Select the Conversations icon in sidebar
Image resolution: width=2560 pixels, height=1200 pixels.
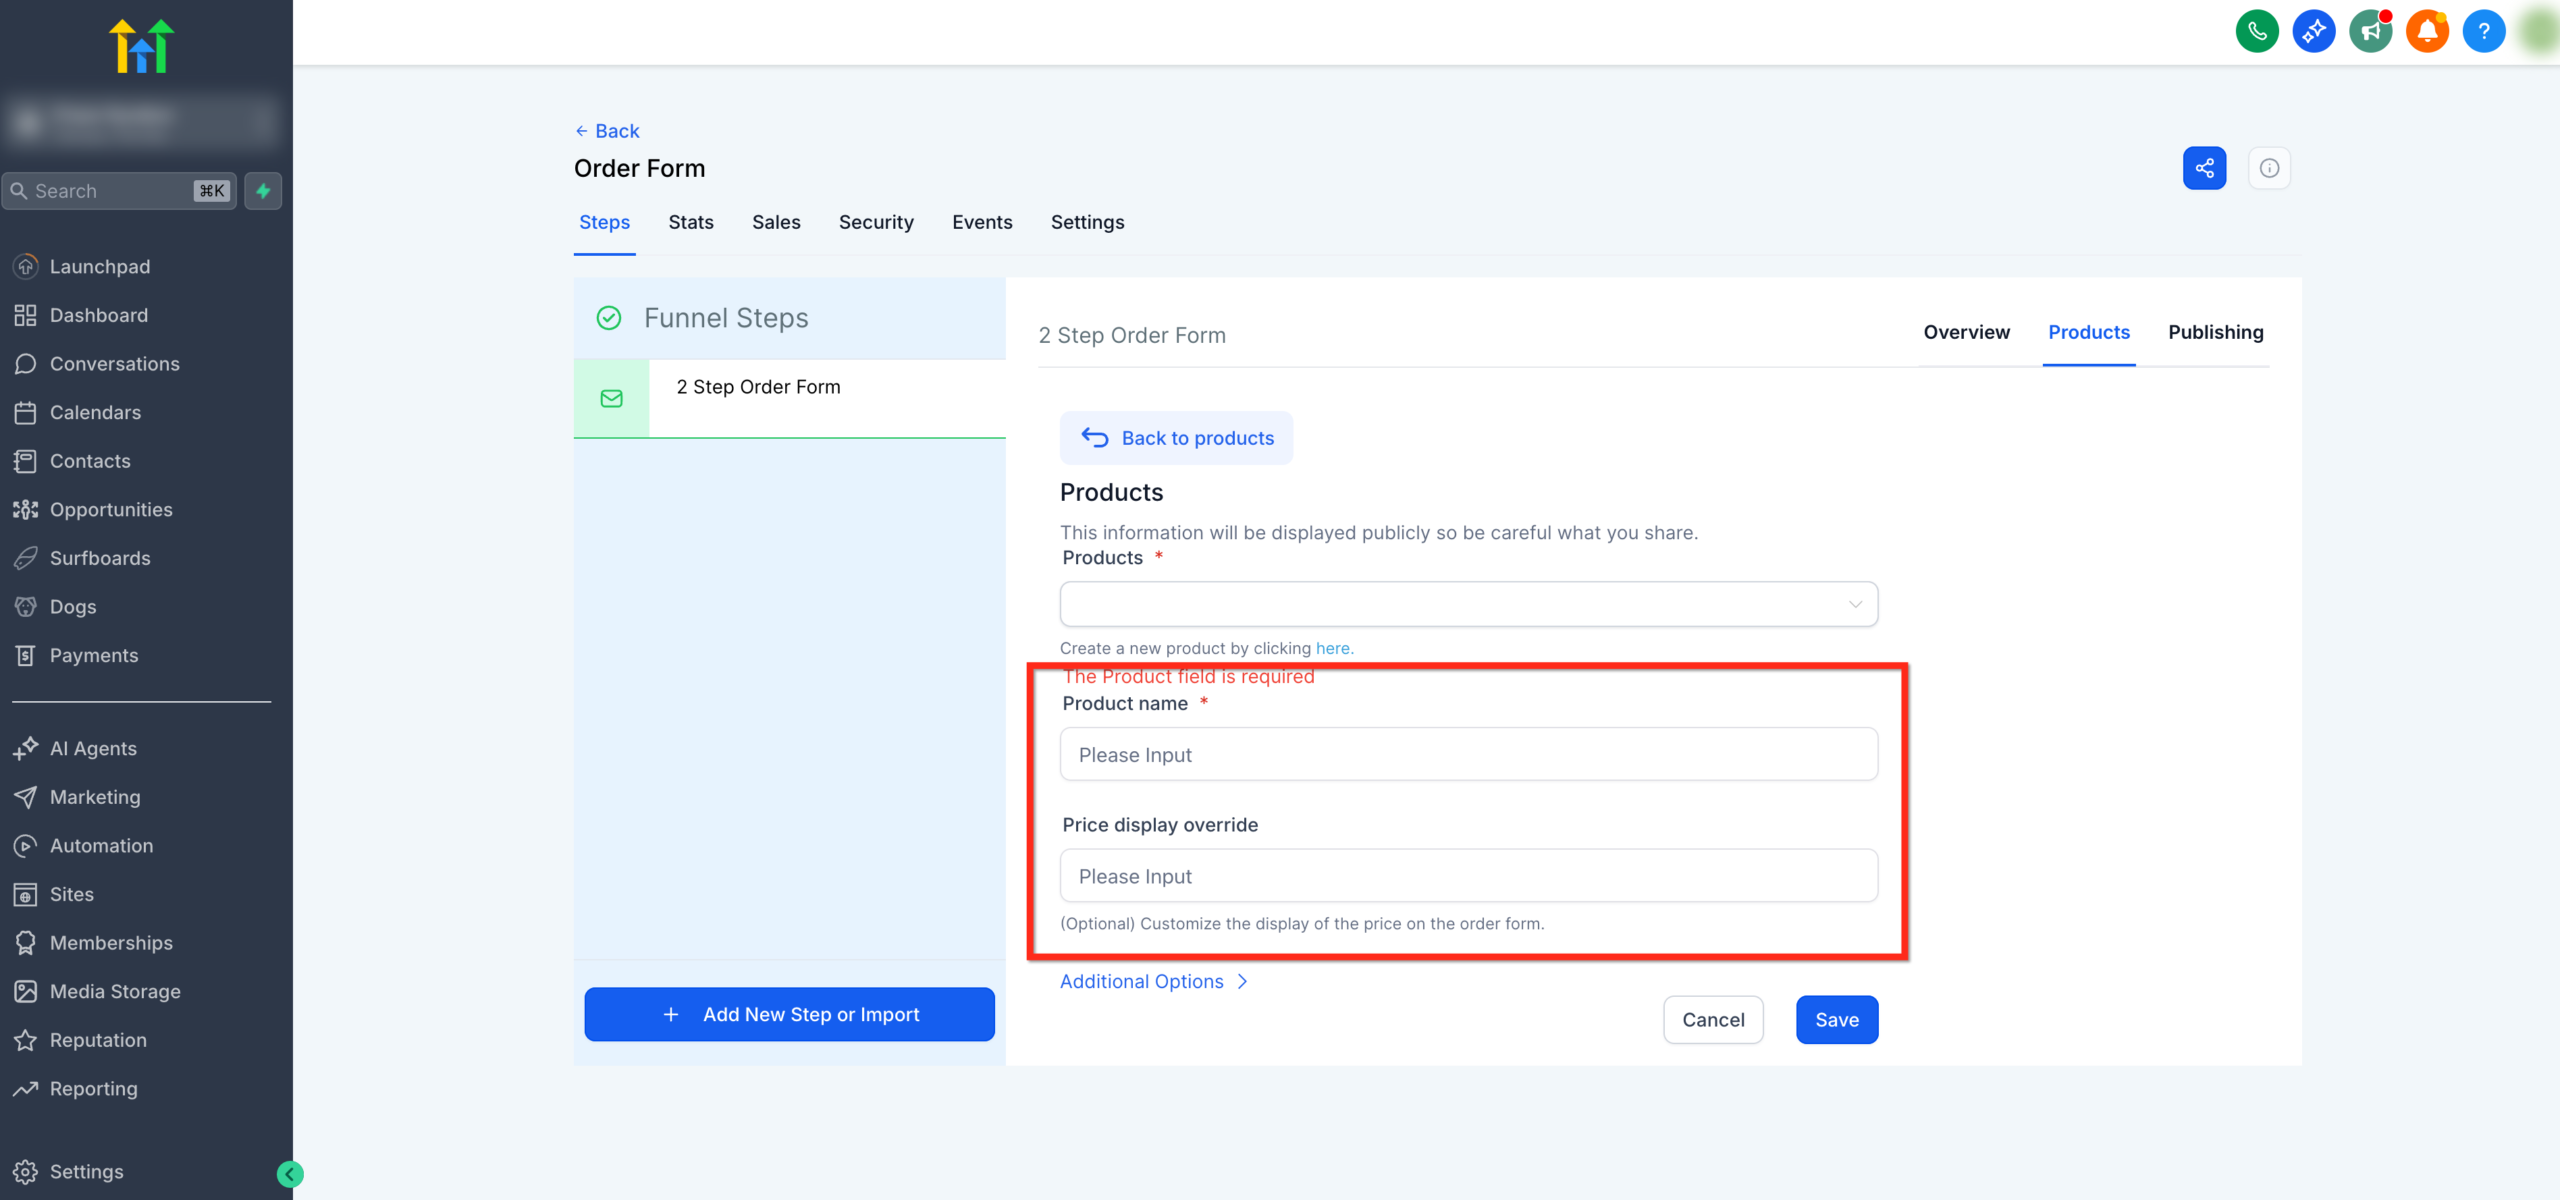26,363
